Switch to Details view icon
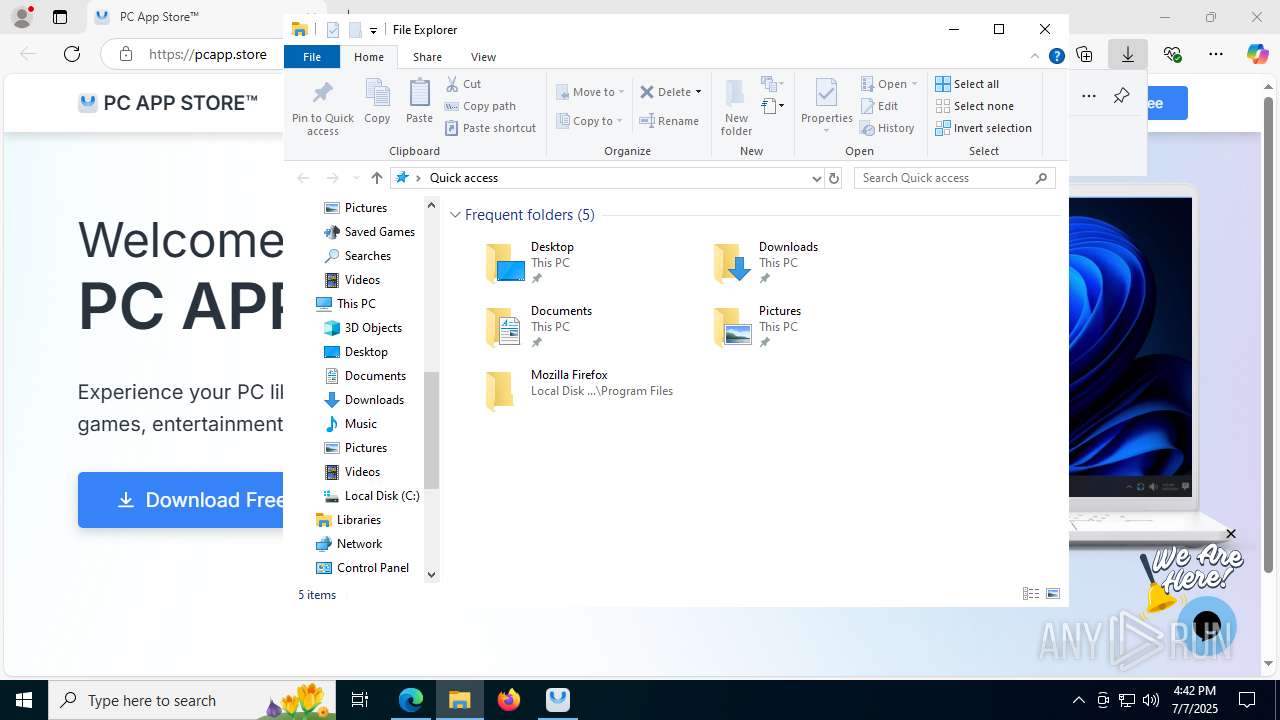This screenshot has width=1280, height=720. pyautogui.click(x=1031, y=594)
